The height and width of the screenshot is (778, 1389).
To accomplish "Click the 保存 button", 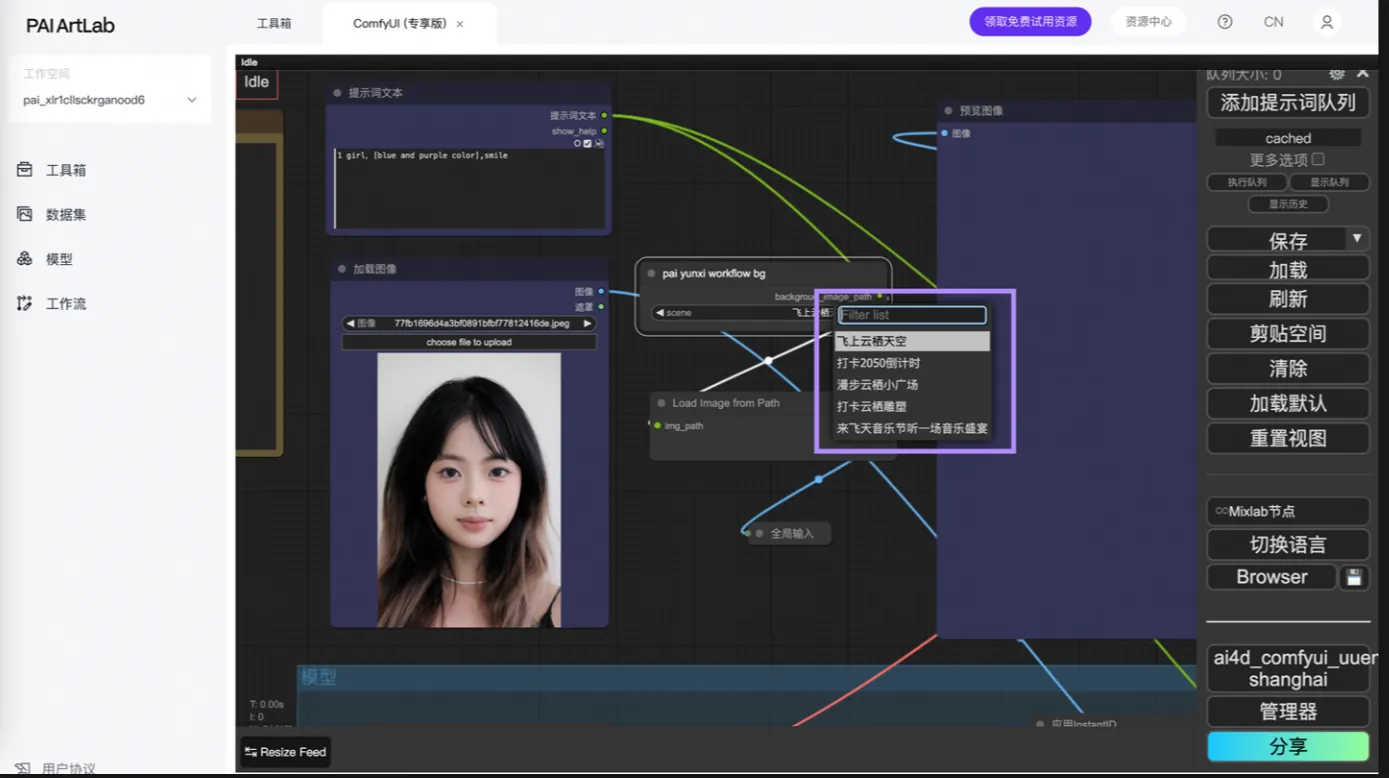I will pos(1277,240).
